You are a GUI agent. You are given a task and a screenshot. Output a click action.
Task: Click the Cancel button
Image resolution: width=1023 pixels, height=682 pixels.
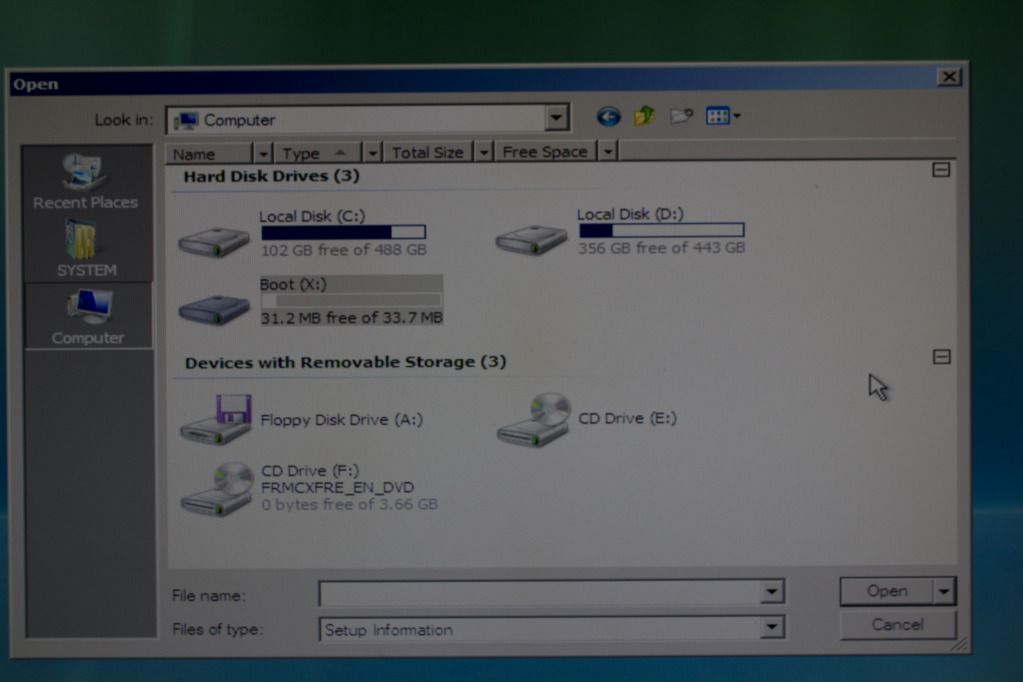[x=897, y=625]
